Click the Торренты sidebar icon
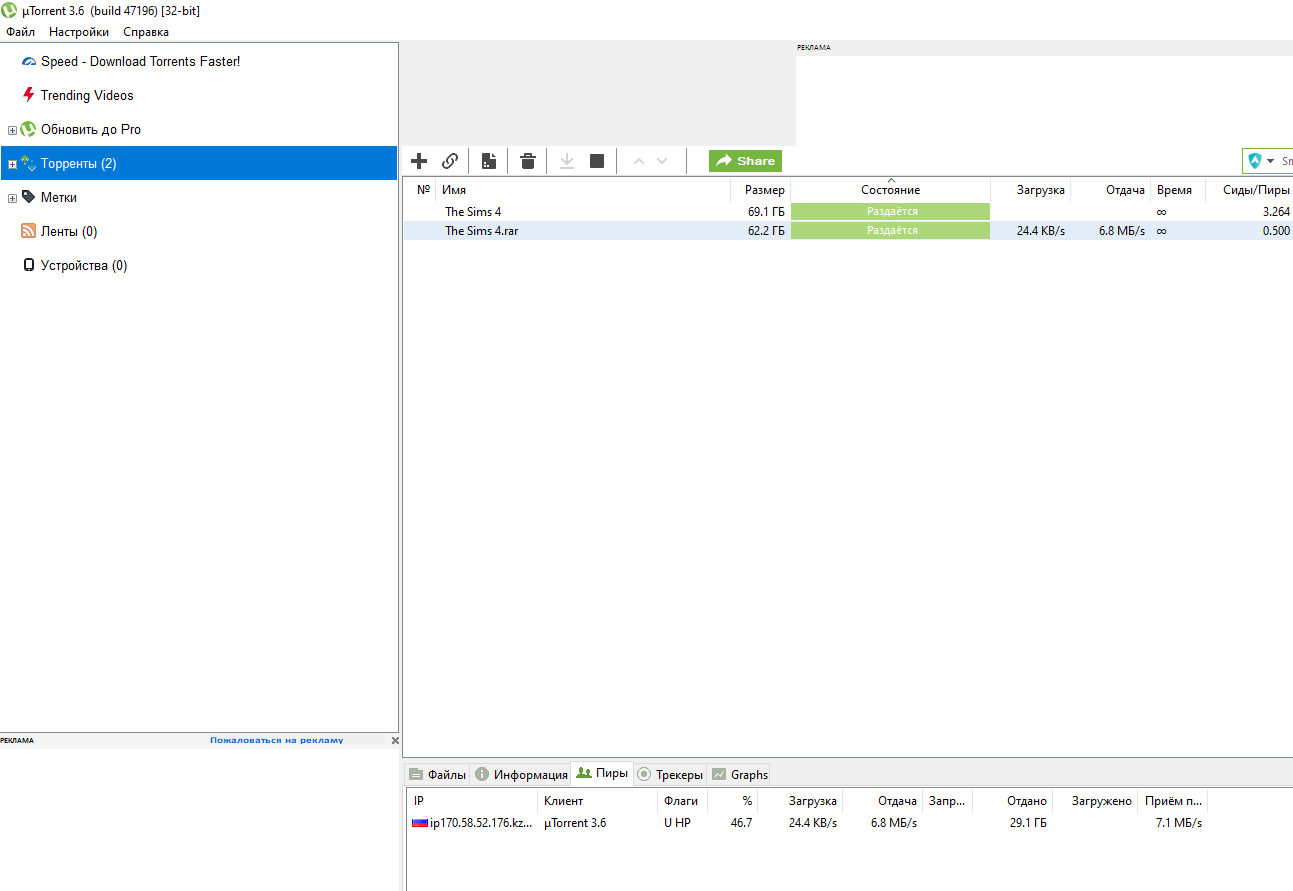1293x891 pixels. [28, 163]
